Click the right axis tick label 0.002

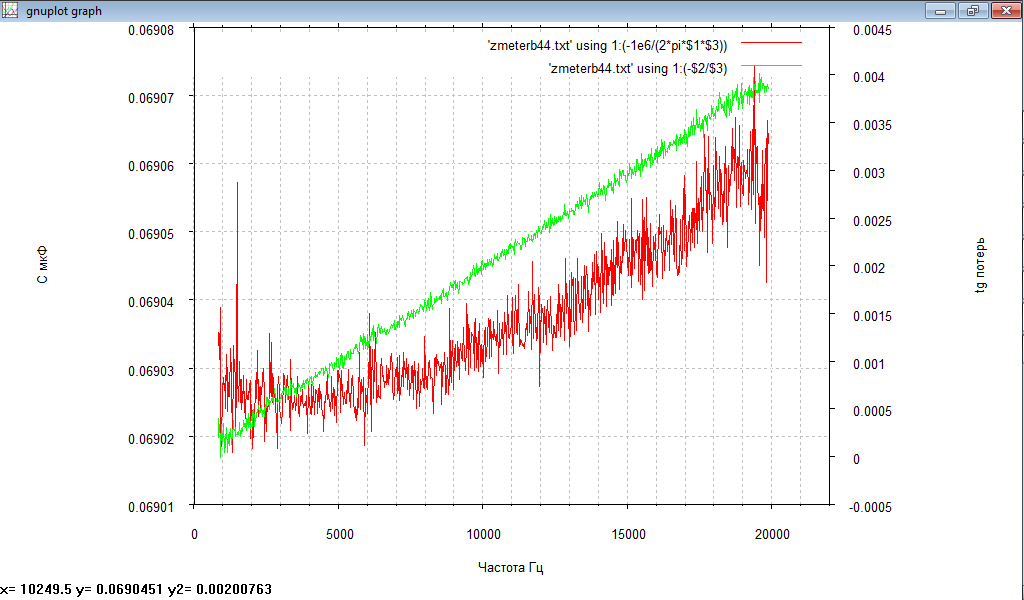pyautogui.click(x=869, y=268)
